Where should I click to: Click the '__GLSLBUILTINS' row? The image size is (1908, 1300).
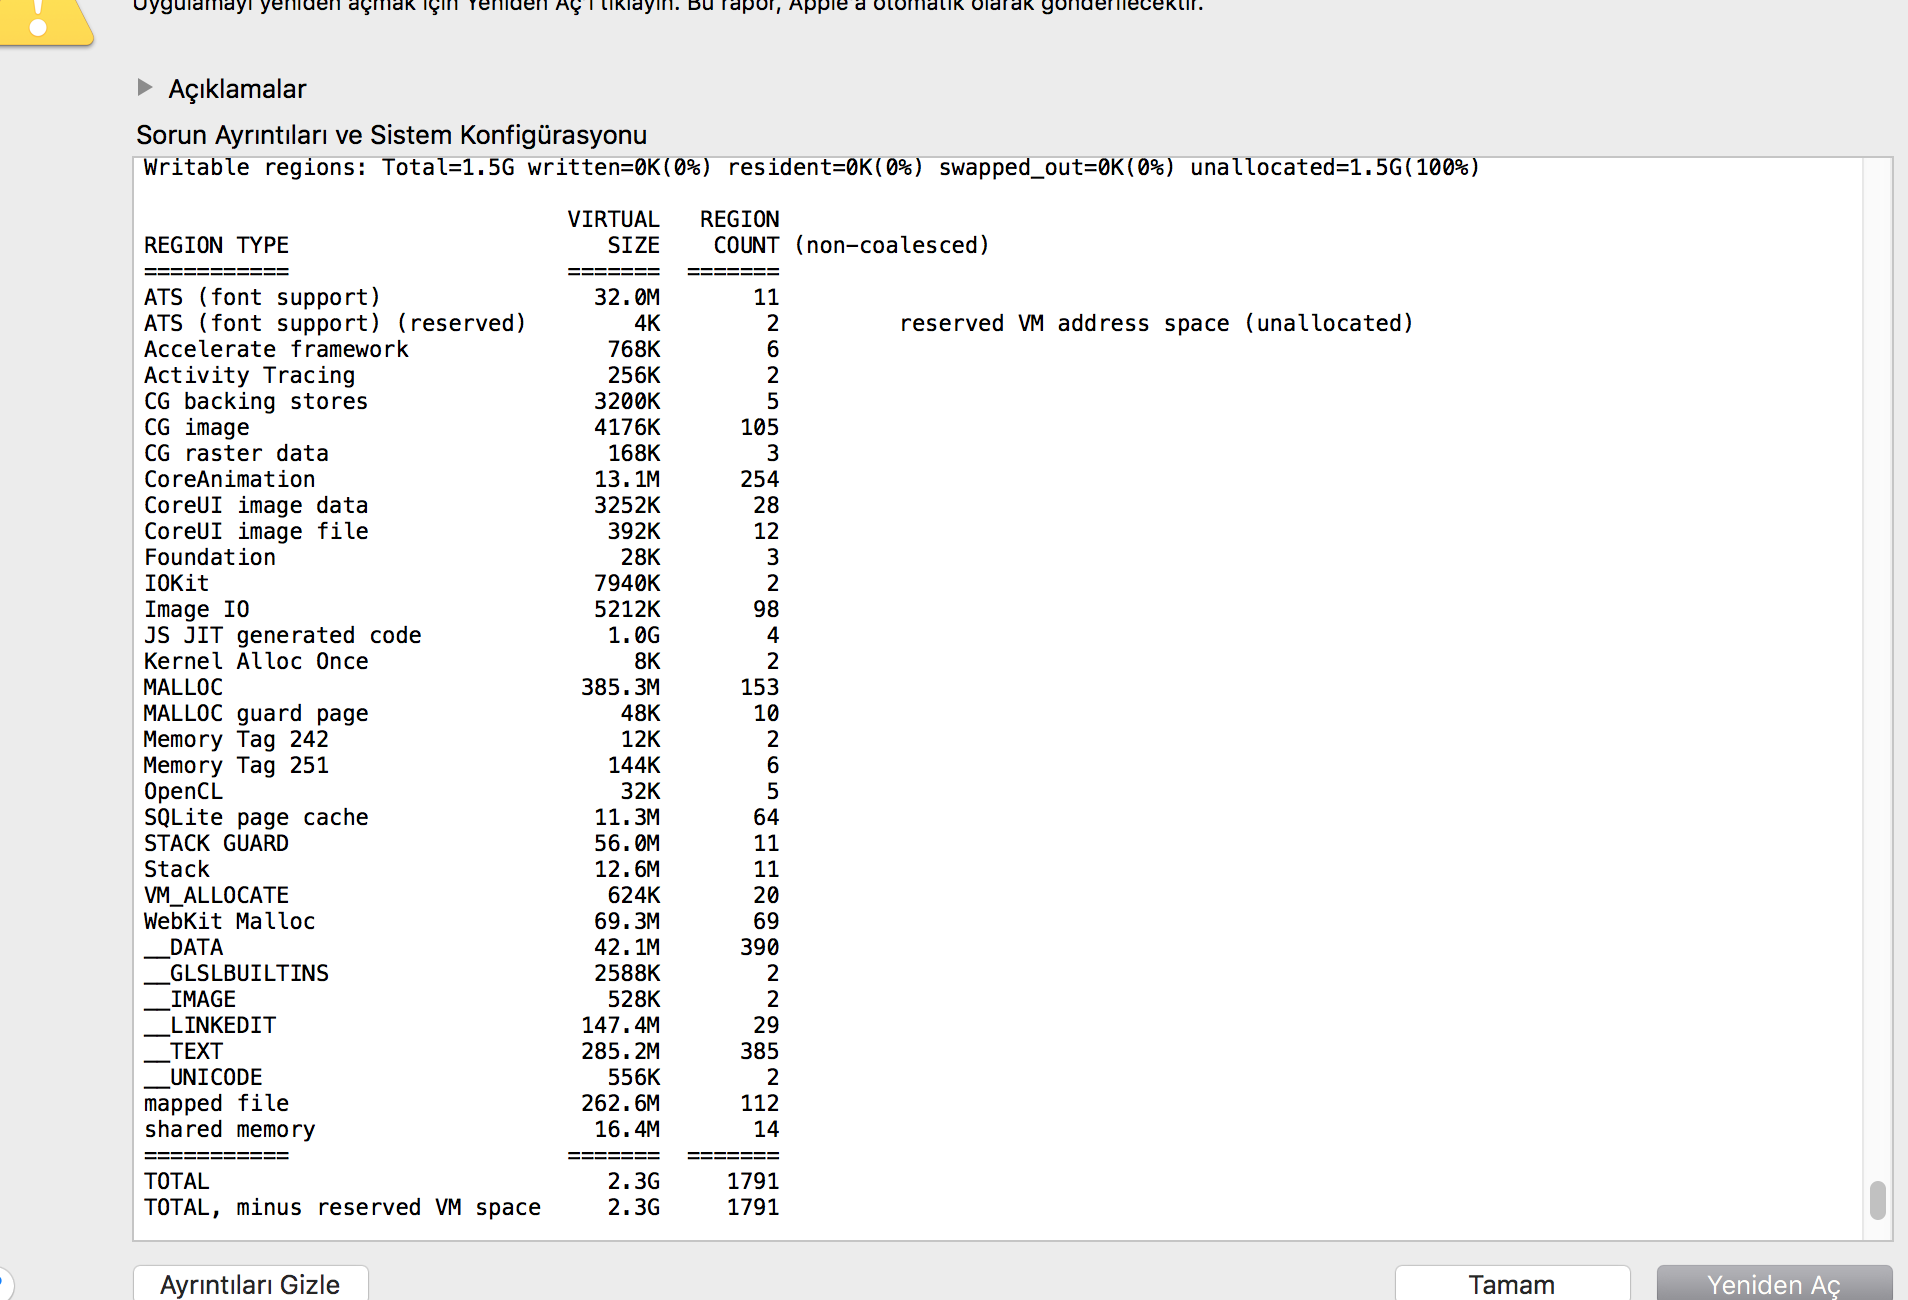coord(461,973)
